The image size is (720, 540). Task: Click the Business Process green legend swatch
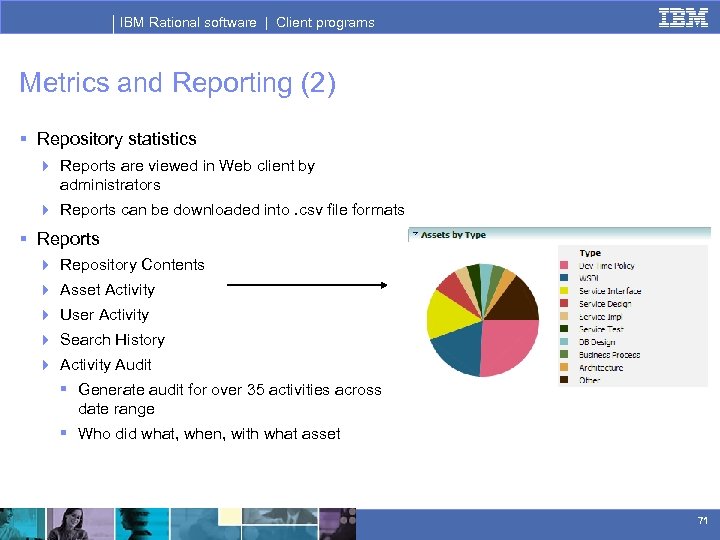tap(564, 354)
